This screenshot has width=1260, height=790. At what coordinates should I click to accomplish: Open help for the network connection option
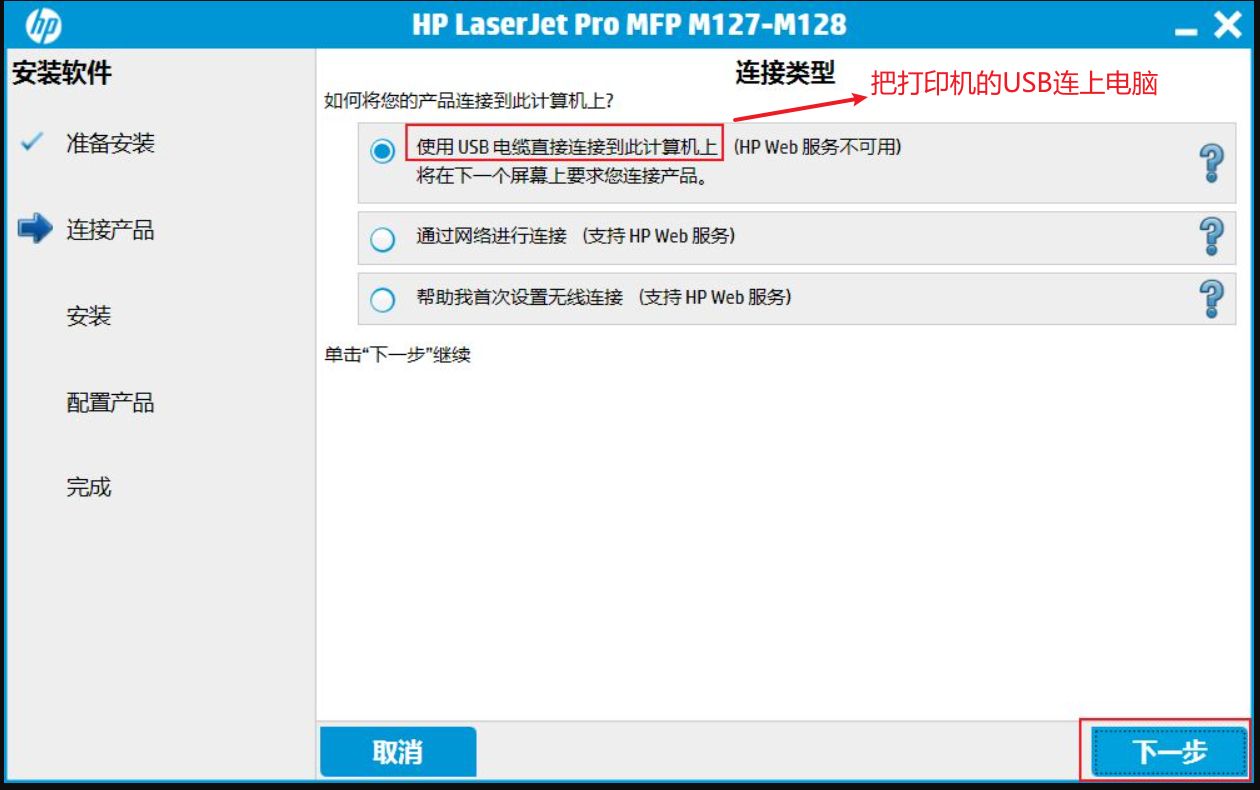tap(1211, 237)
